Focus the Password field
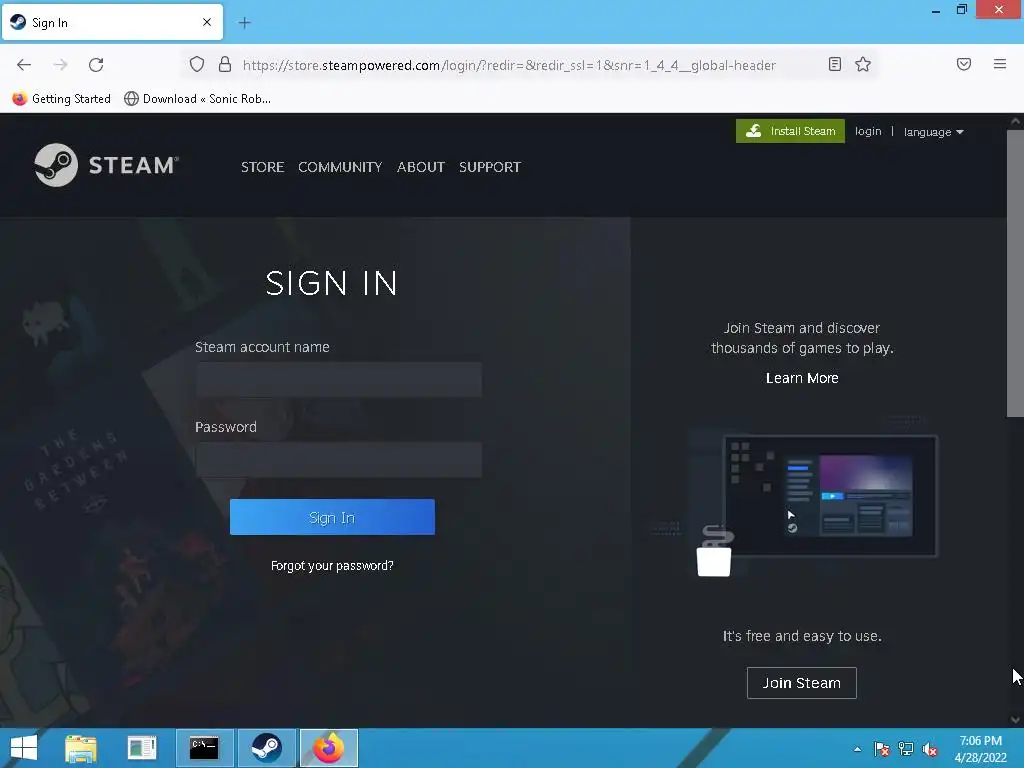The image size is (1024, 768). pyautogui.click(x=338, y=459)
